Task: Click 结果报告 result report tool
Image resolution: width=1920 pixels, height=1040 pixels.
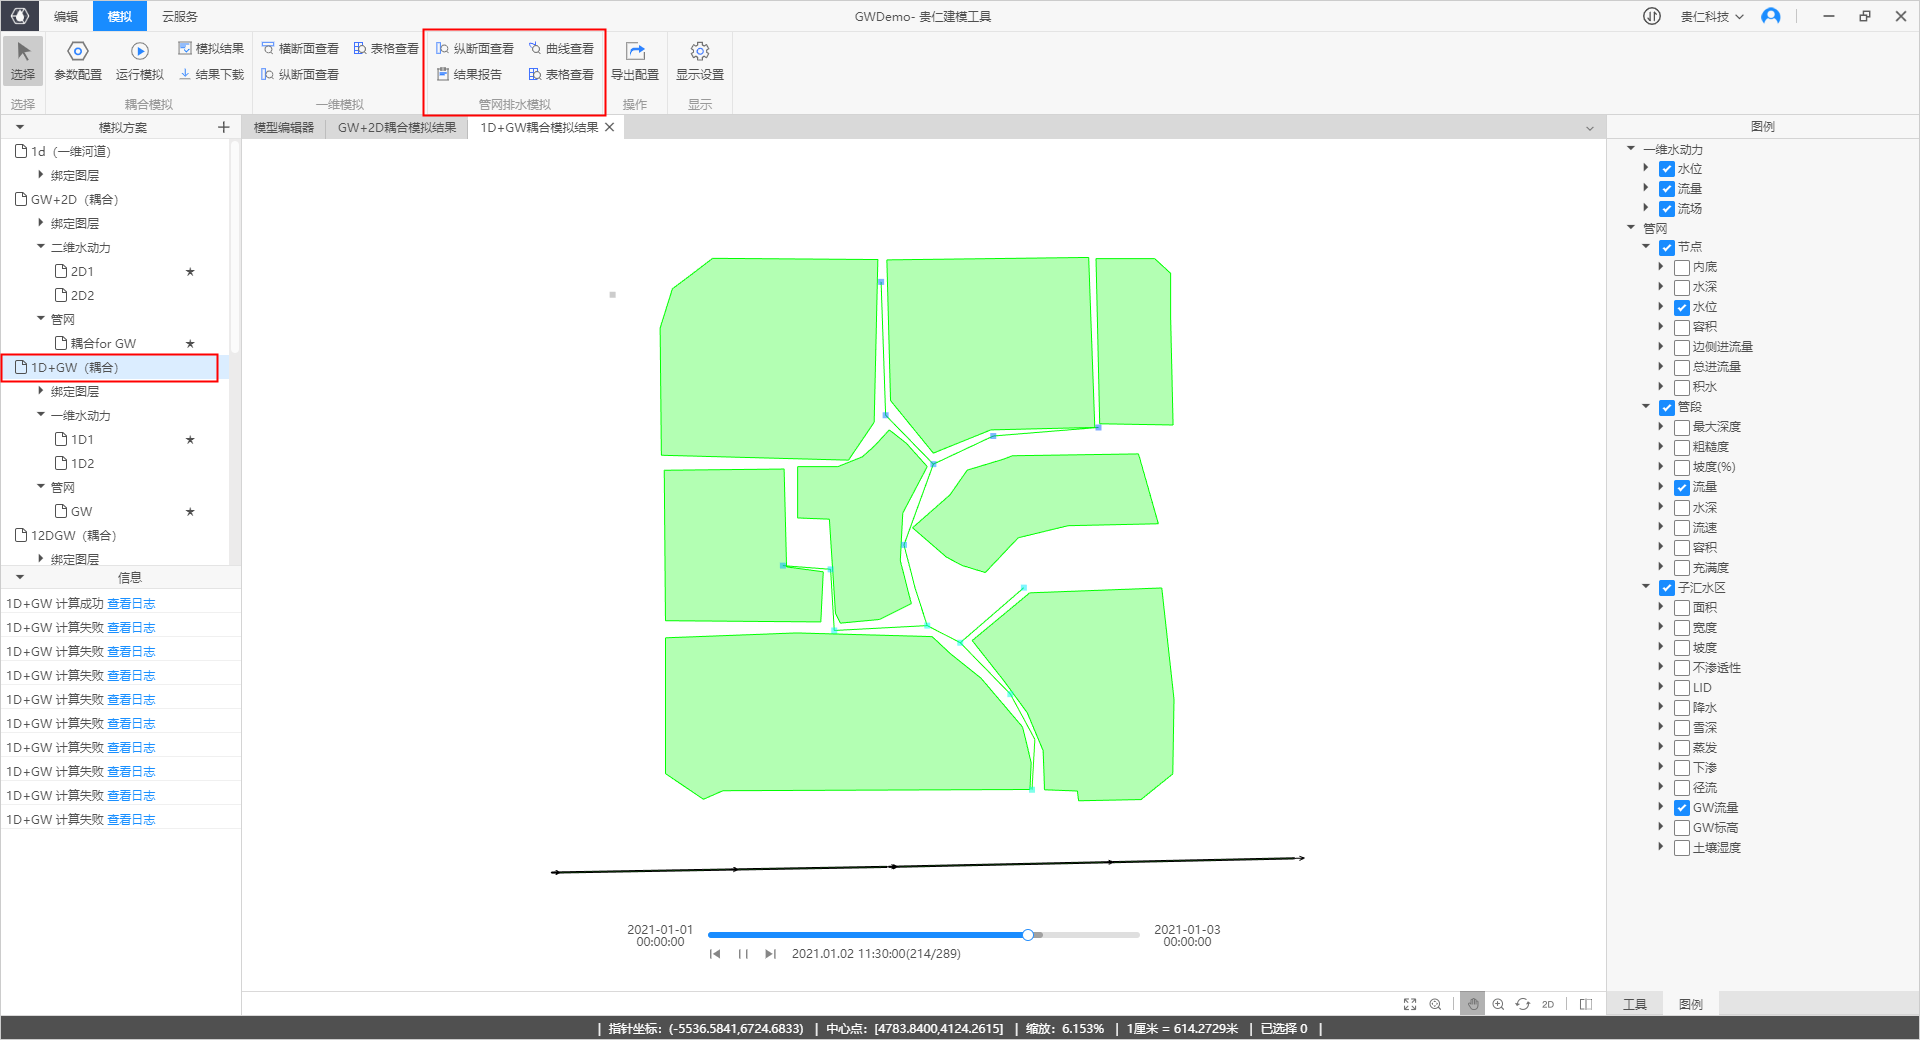Action: click(469, 74)
